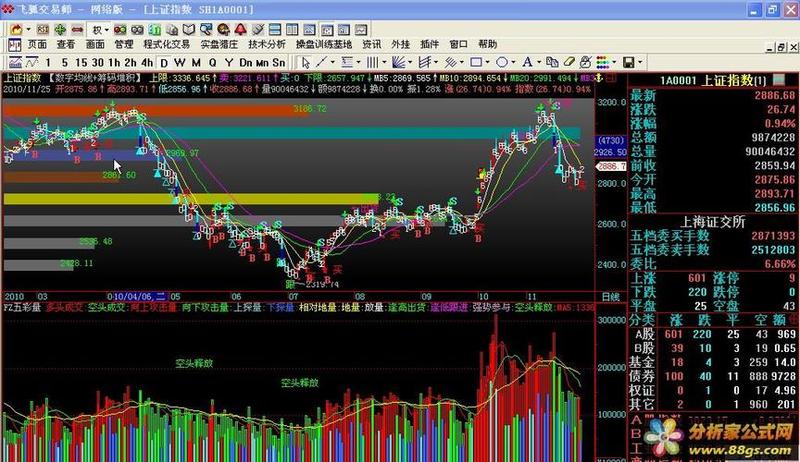Select the vertical period lines tool
800x462 pixels.
tap(372, 63)
